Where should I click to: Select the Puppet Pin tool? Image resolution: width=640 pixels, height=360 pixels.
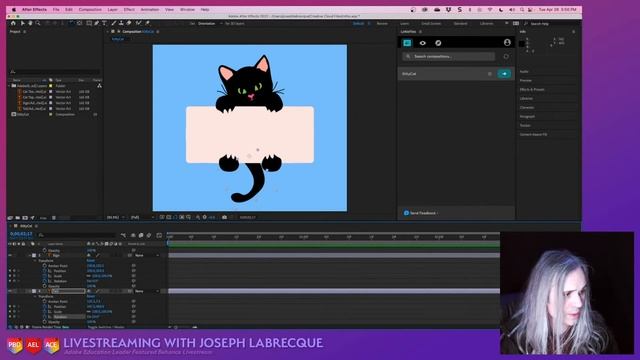click(147, 23)
